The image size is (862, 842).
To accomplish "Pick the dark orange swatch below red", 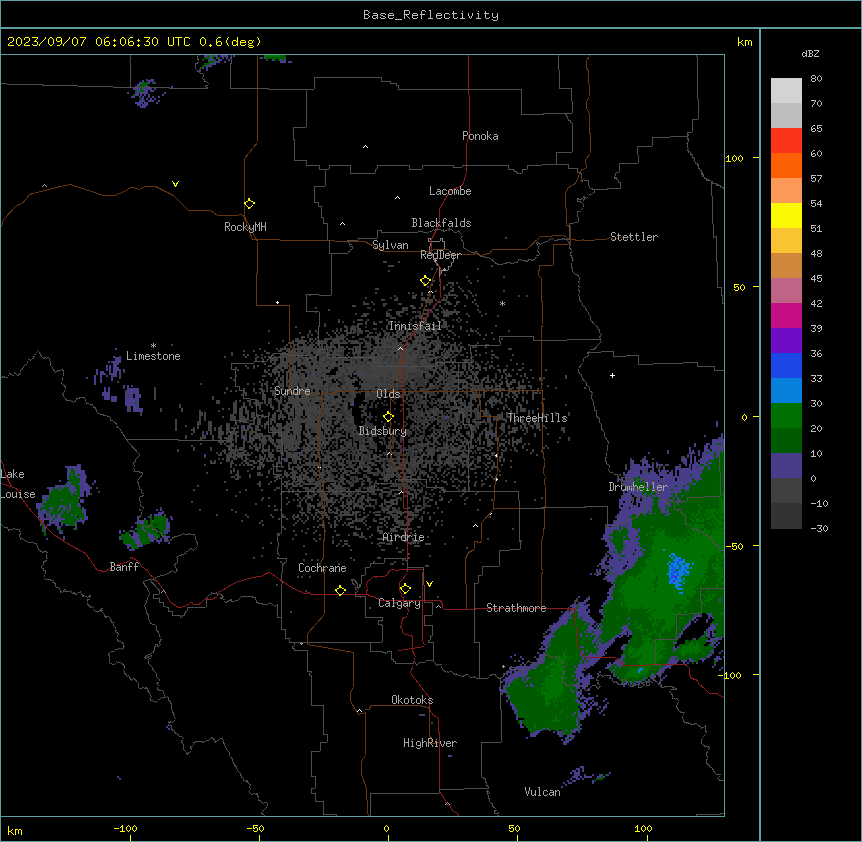I will pyautogui.click(x=786, y=165).
